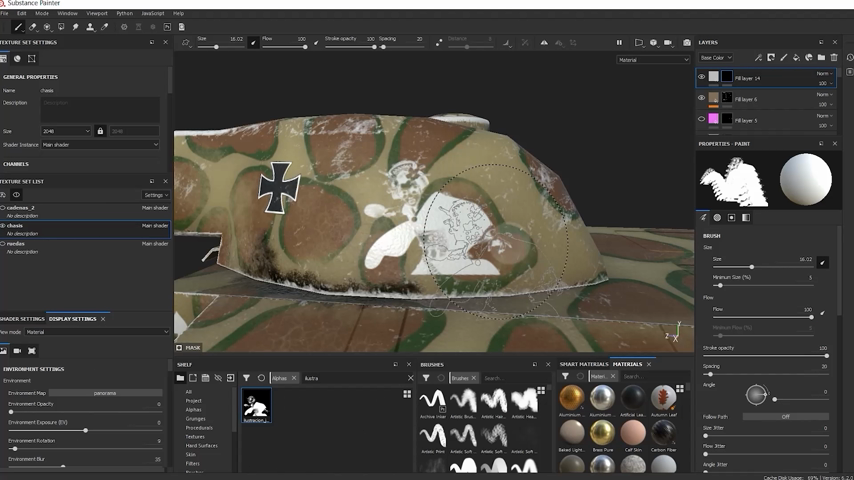Open the display settings camera icon

pos(17,351)
